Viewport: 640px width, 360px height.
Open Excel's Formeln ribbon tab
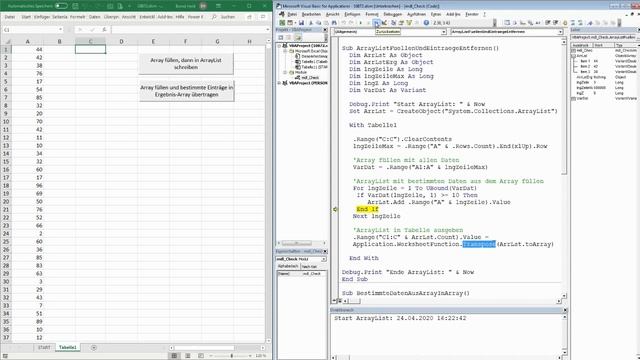click(78, 17)
